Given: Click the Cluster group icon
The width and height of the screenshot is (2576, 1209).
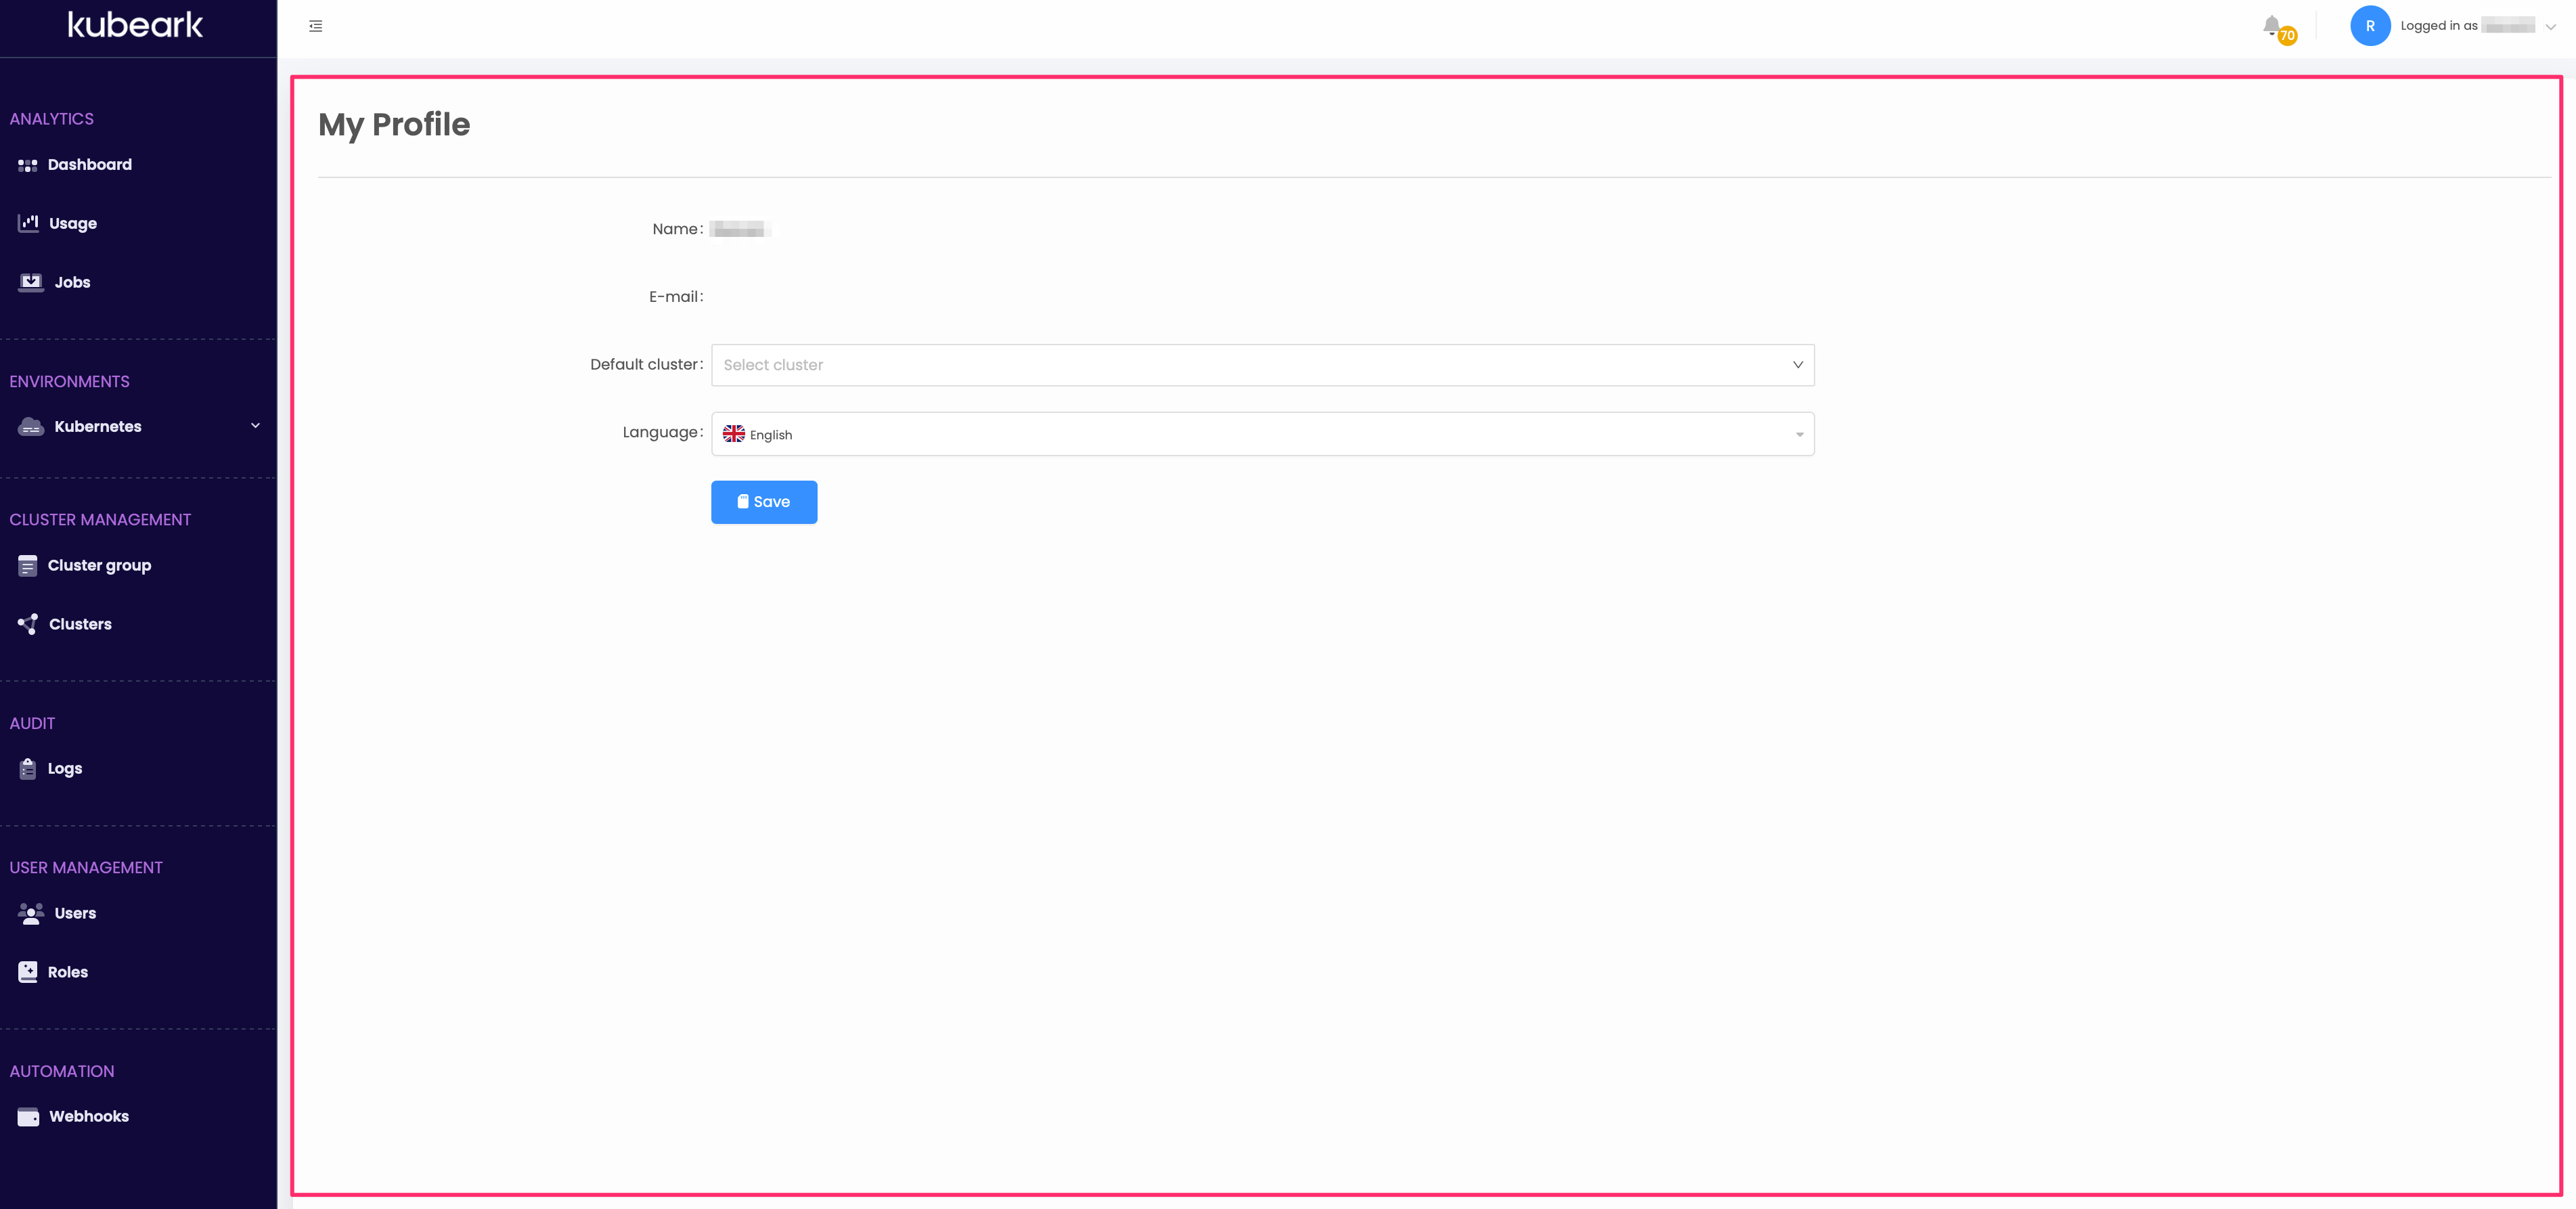Looking at the screenshot, I should coord(28,566).
